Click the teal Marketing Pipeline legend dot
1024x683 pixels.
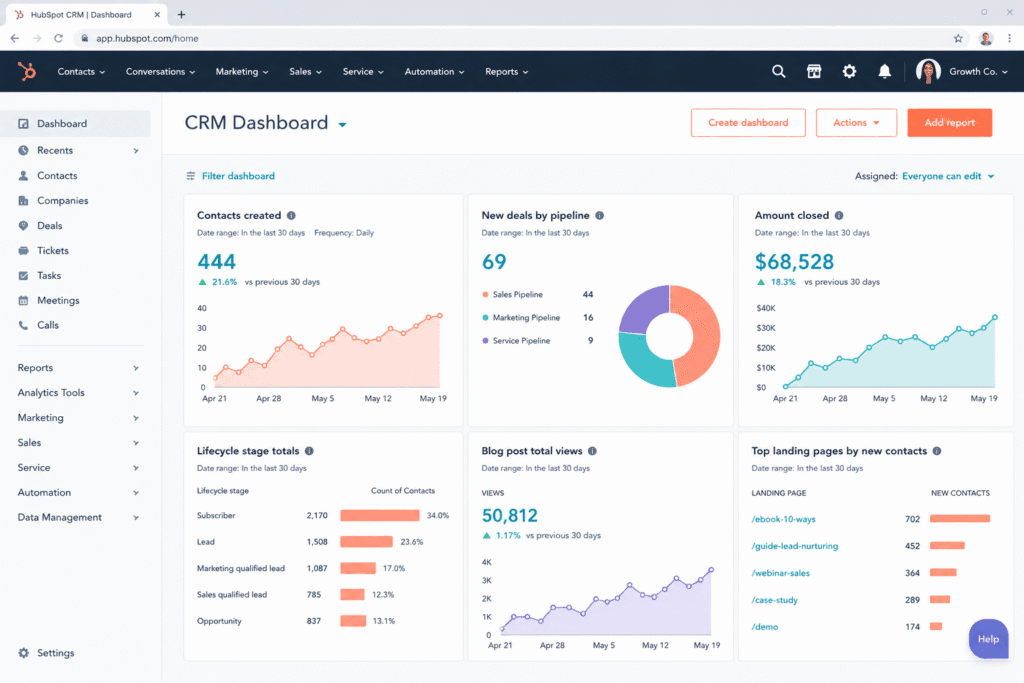pos(485,318)
